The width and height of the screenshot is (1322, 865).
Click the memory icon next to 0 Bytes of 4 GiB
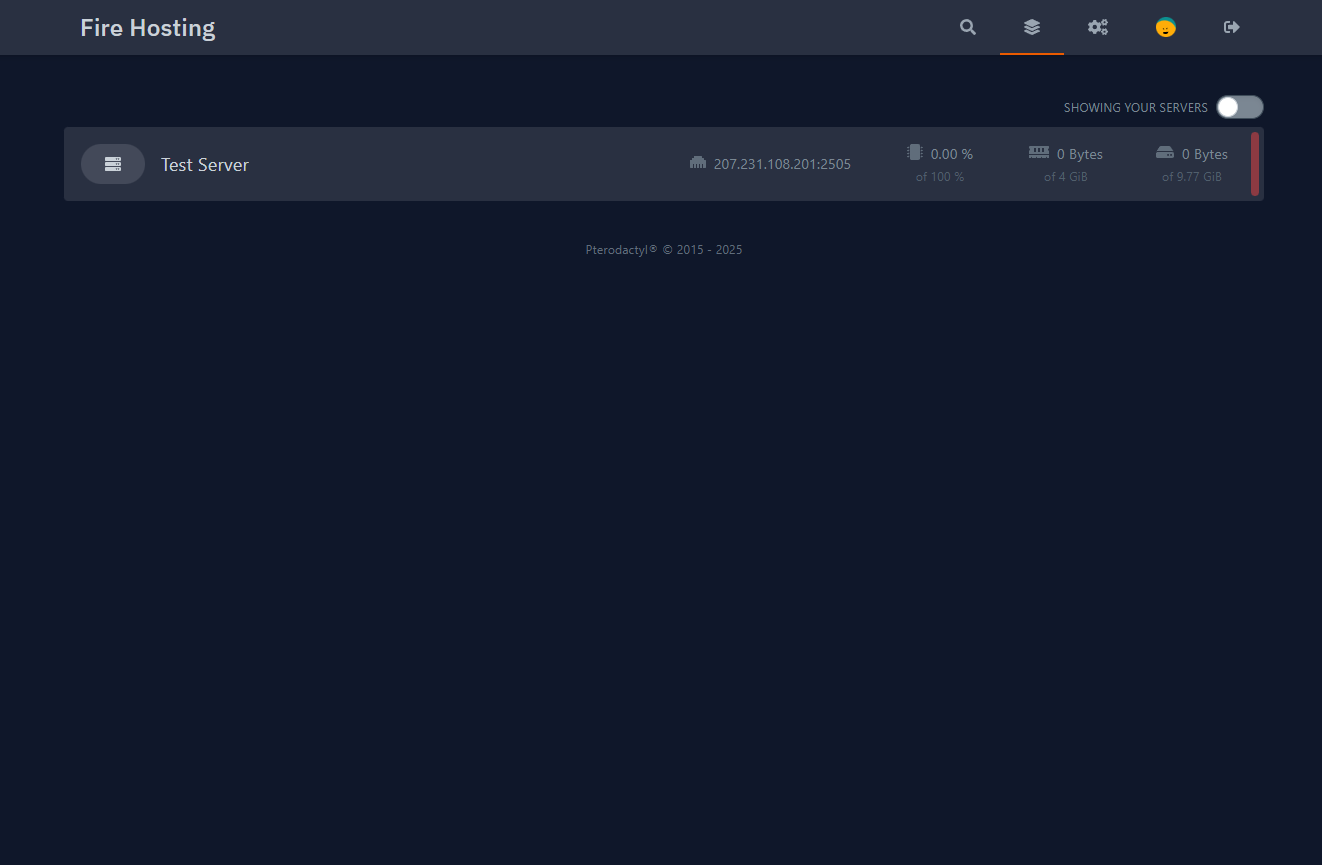(1039, 153)
